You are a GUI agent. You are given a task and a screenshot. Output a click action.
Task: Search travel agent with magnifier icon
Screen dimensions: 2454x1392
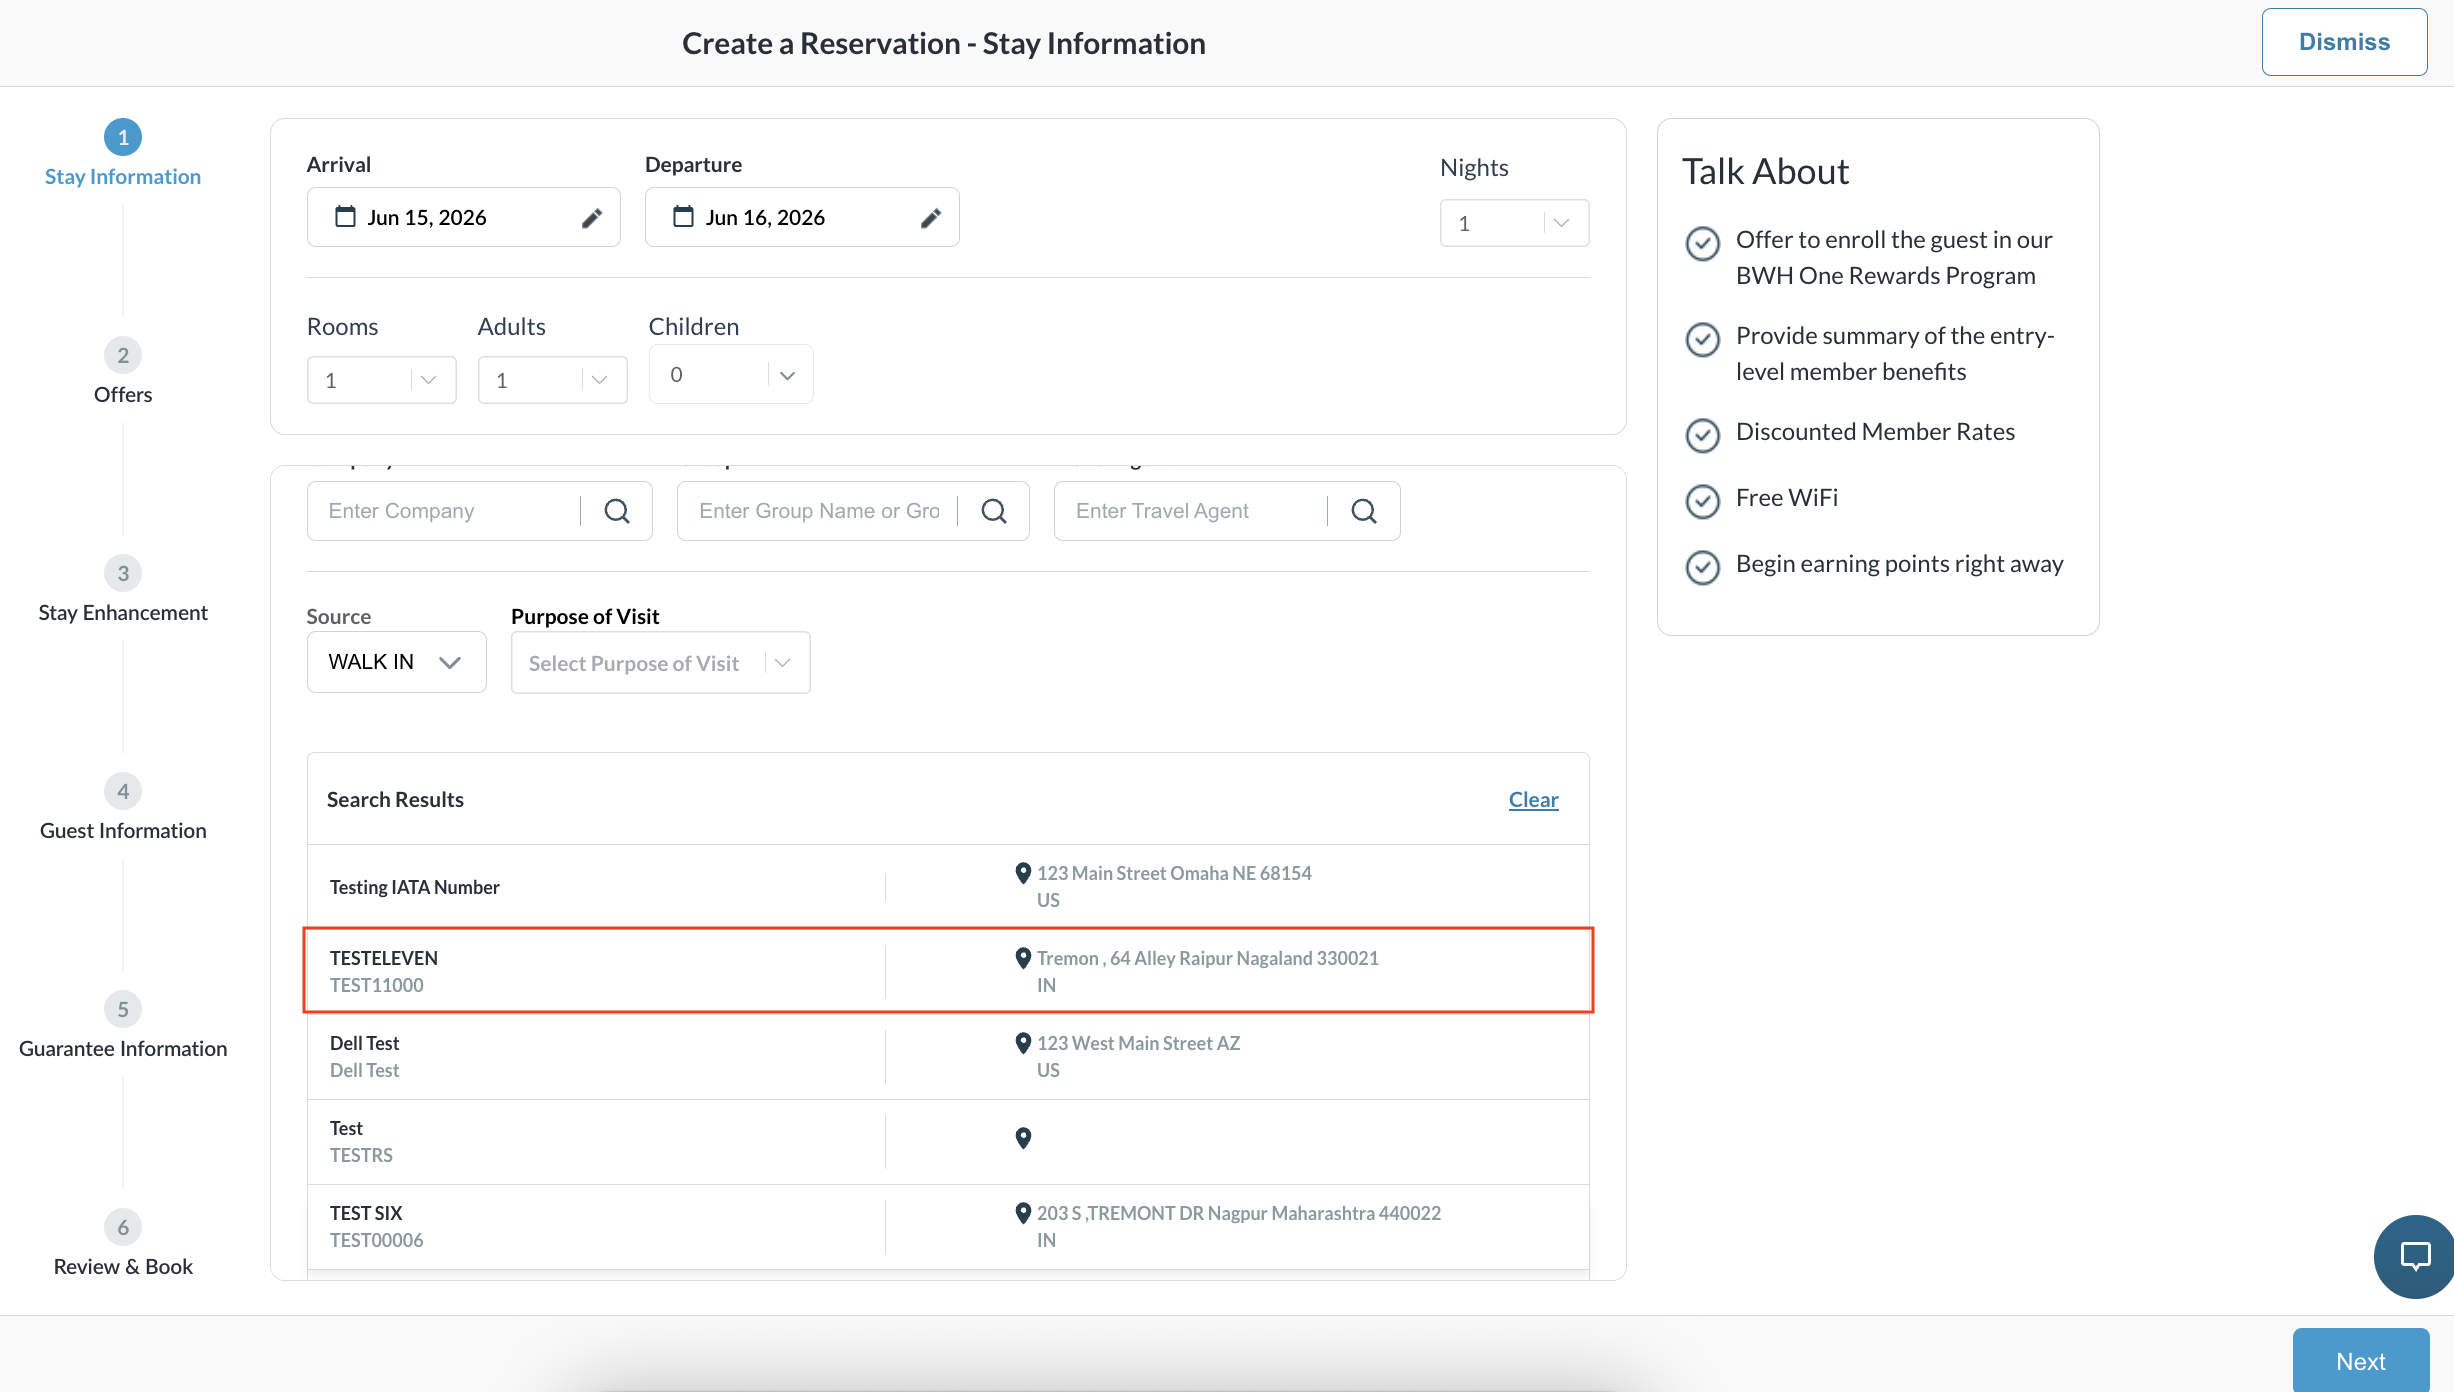1364,511
